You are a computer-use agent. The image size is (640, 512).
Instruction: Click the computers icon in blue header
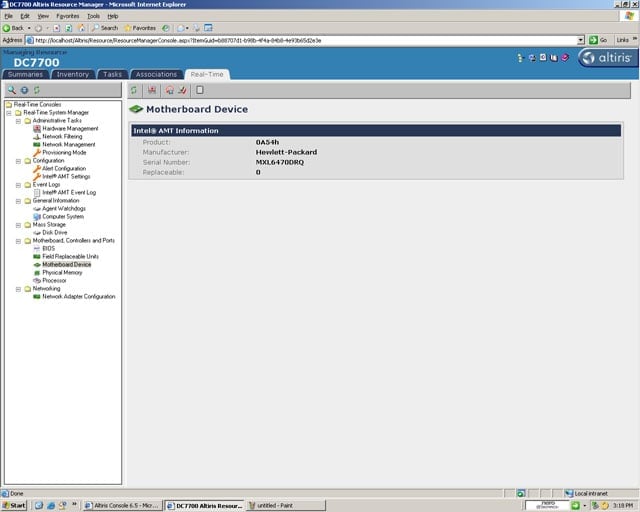pos(532,58)
